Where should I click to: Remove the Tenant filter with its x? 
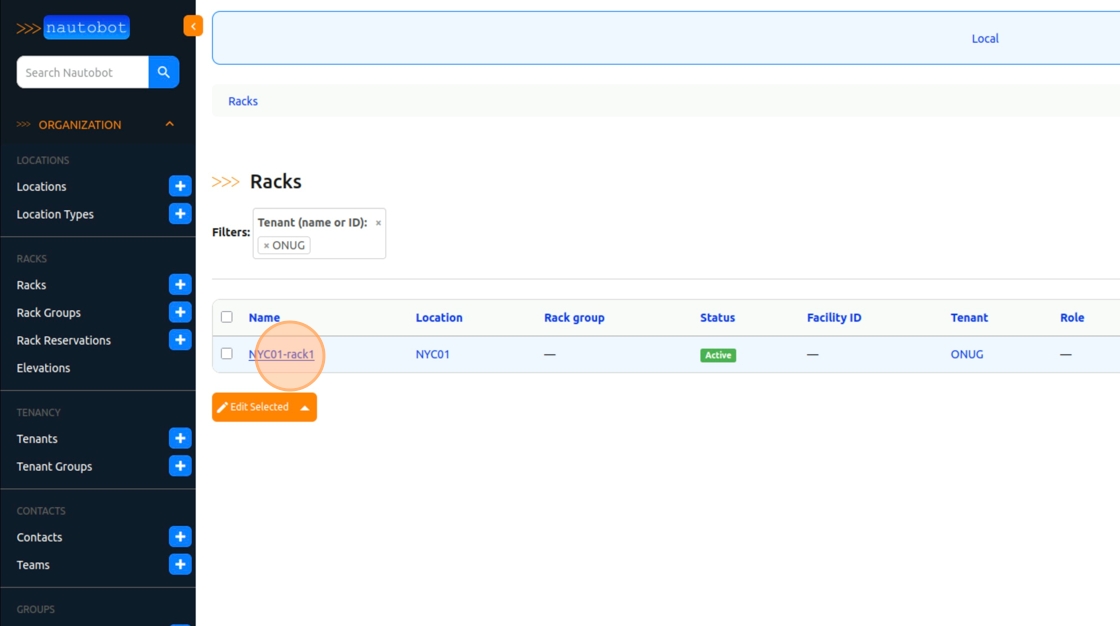pos(378,223)
